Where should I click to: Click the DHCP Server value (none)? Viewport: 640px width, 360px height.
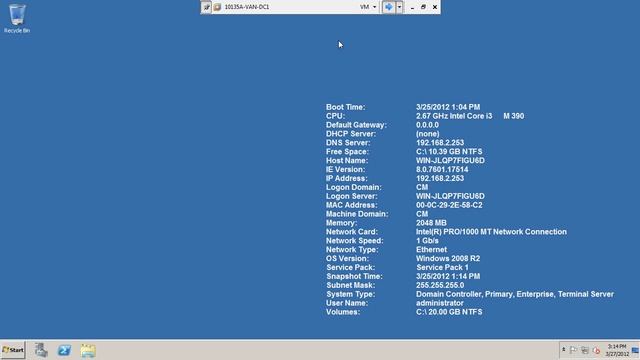(x=427, y=134)
